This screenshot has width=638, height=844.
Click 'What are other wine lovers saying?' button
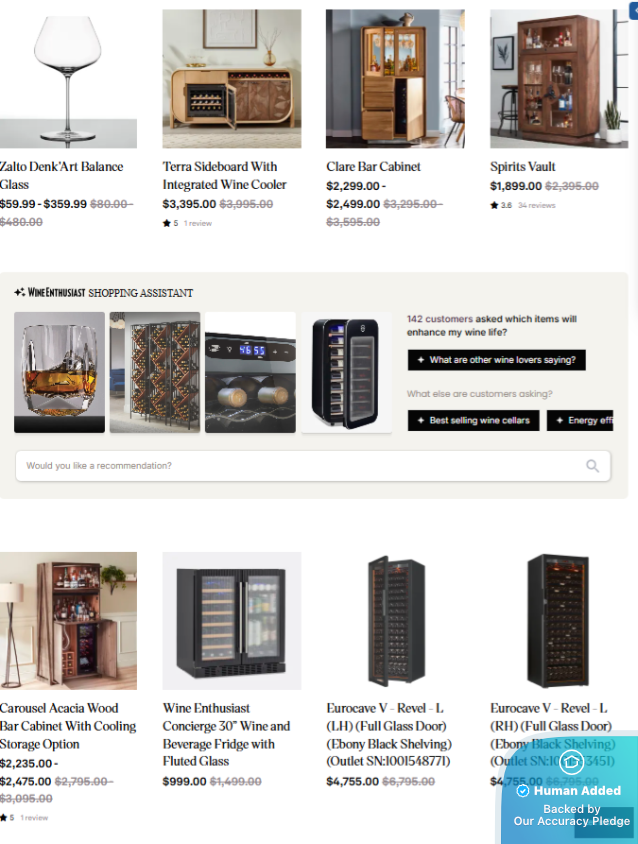click(x=496, y=360)
